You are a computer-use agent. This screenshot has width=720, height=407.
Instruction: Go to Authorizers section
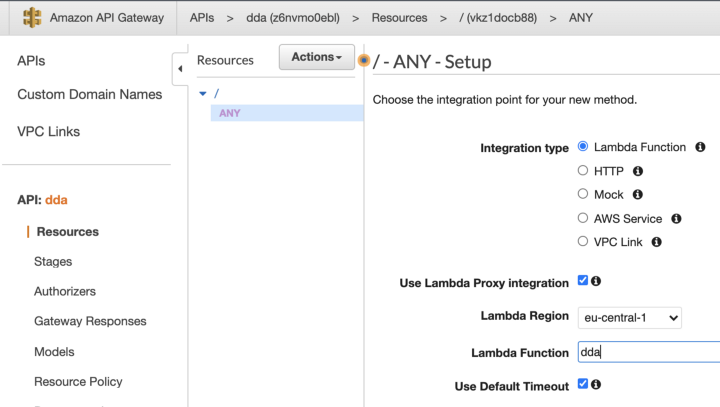[65, 292]
